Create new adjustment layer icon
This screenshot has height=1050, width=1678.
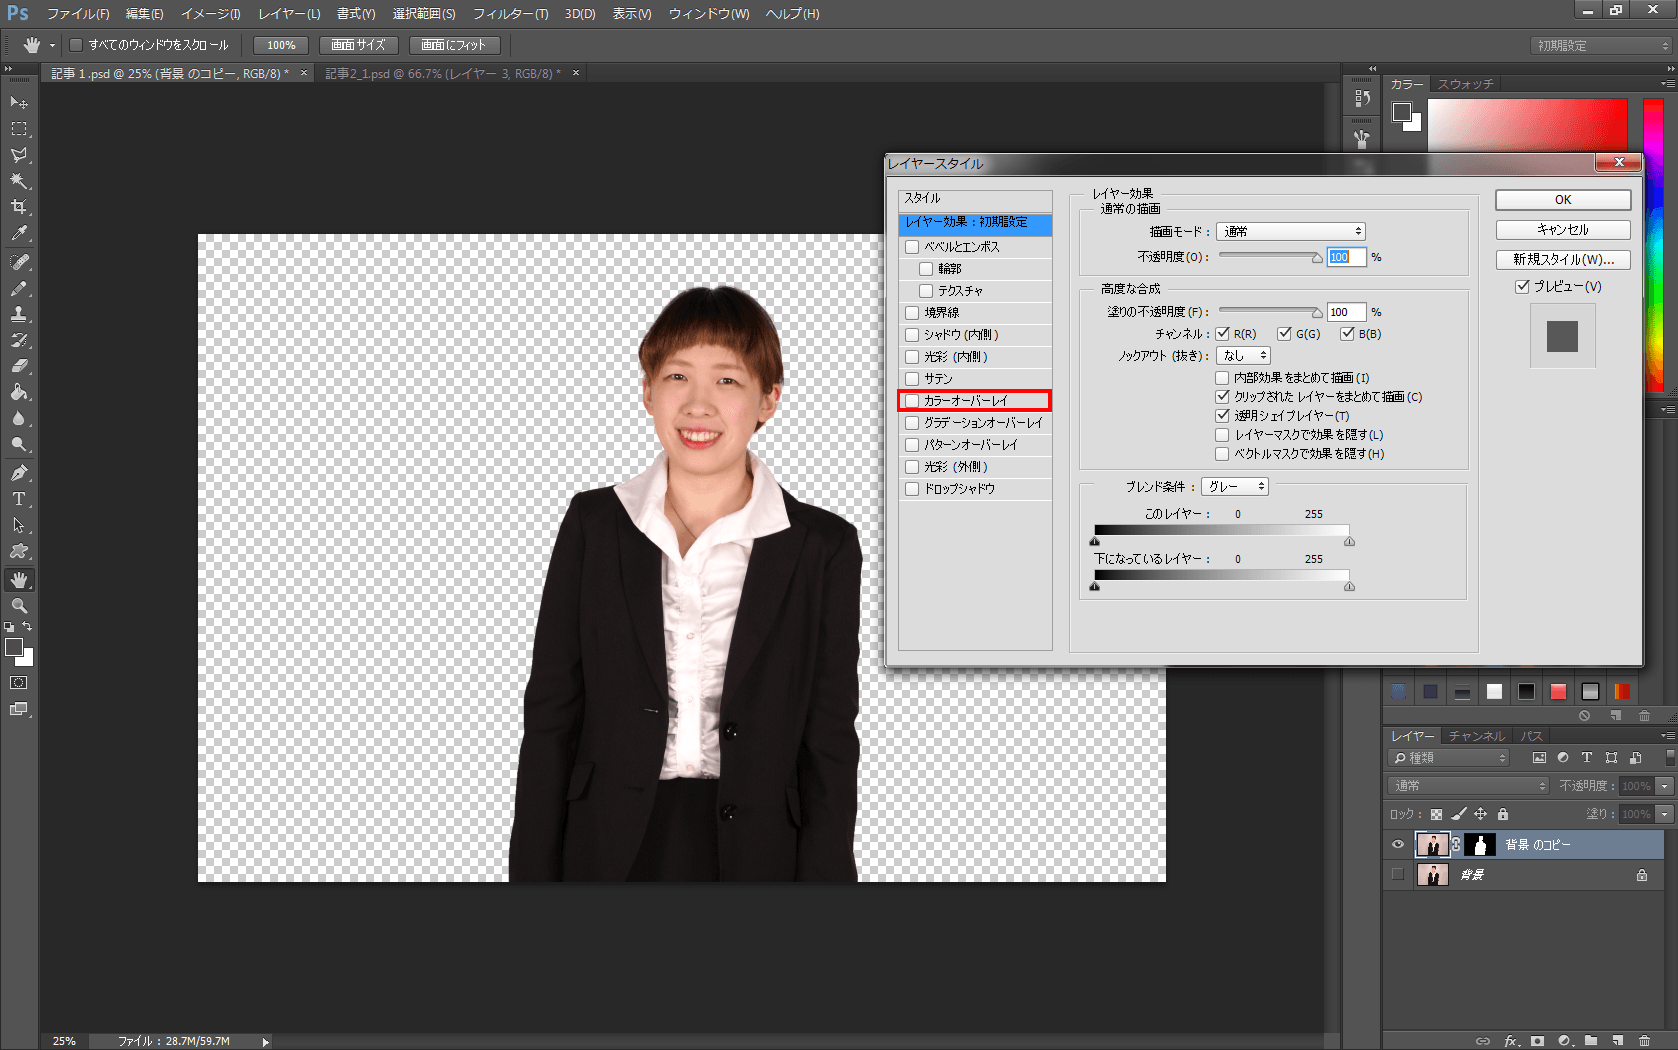click(x=1564, y=1041)
